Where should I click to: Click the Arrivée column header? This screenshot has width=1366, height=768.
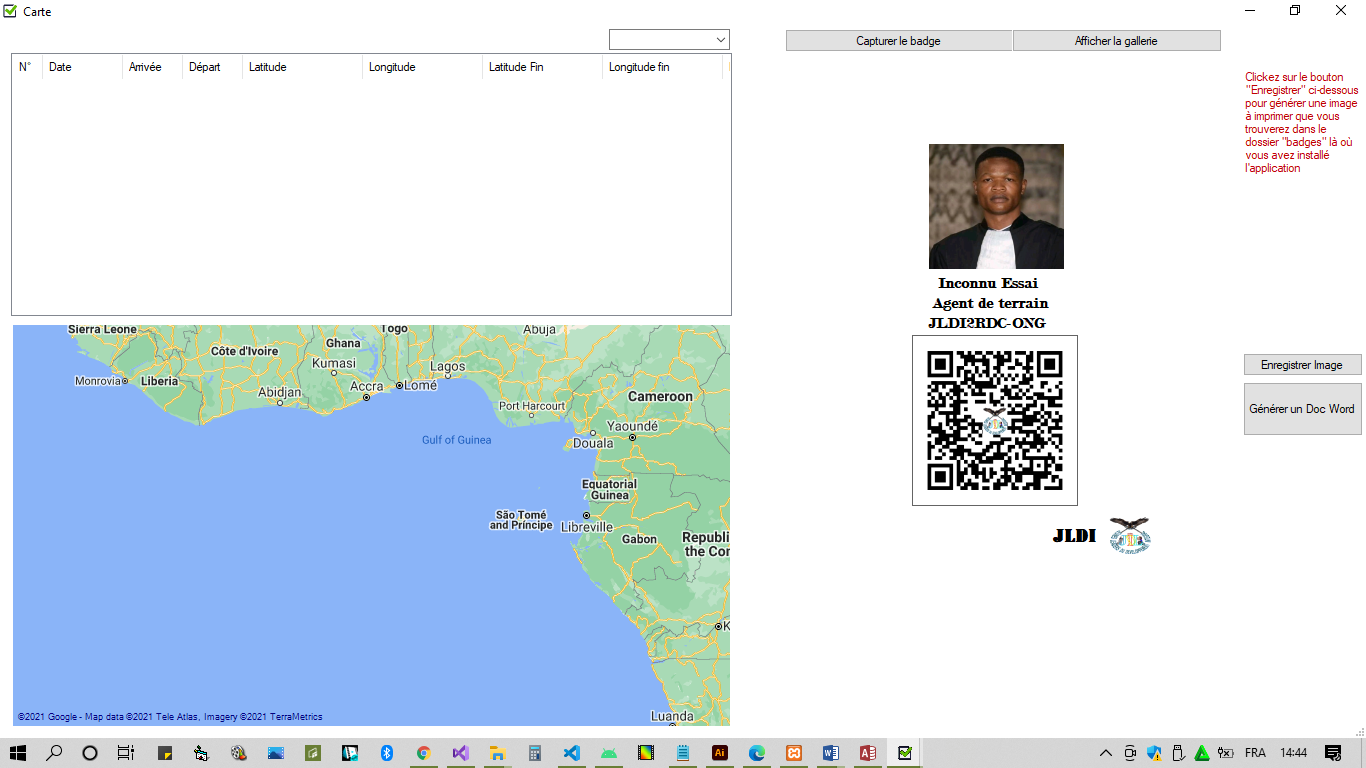click(x=152, y=67)
